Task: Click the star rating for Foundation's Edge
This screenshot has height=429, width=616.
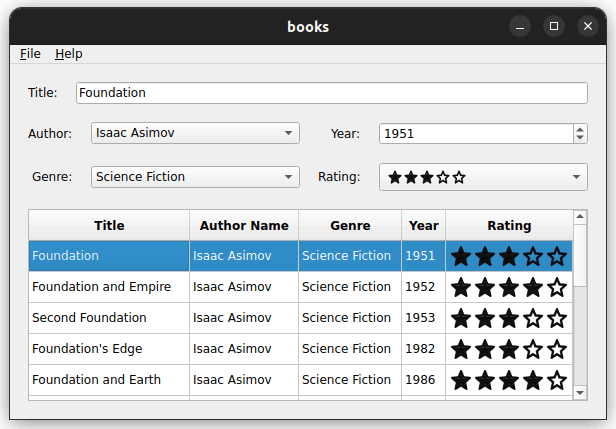Action: click(x=508, y=349)
